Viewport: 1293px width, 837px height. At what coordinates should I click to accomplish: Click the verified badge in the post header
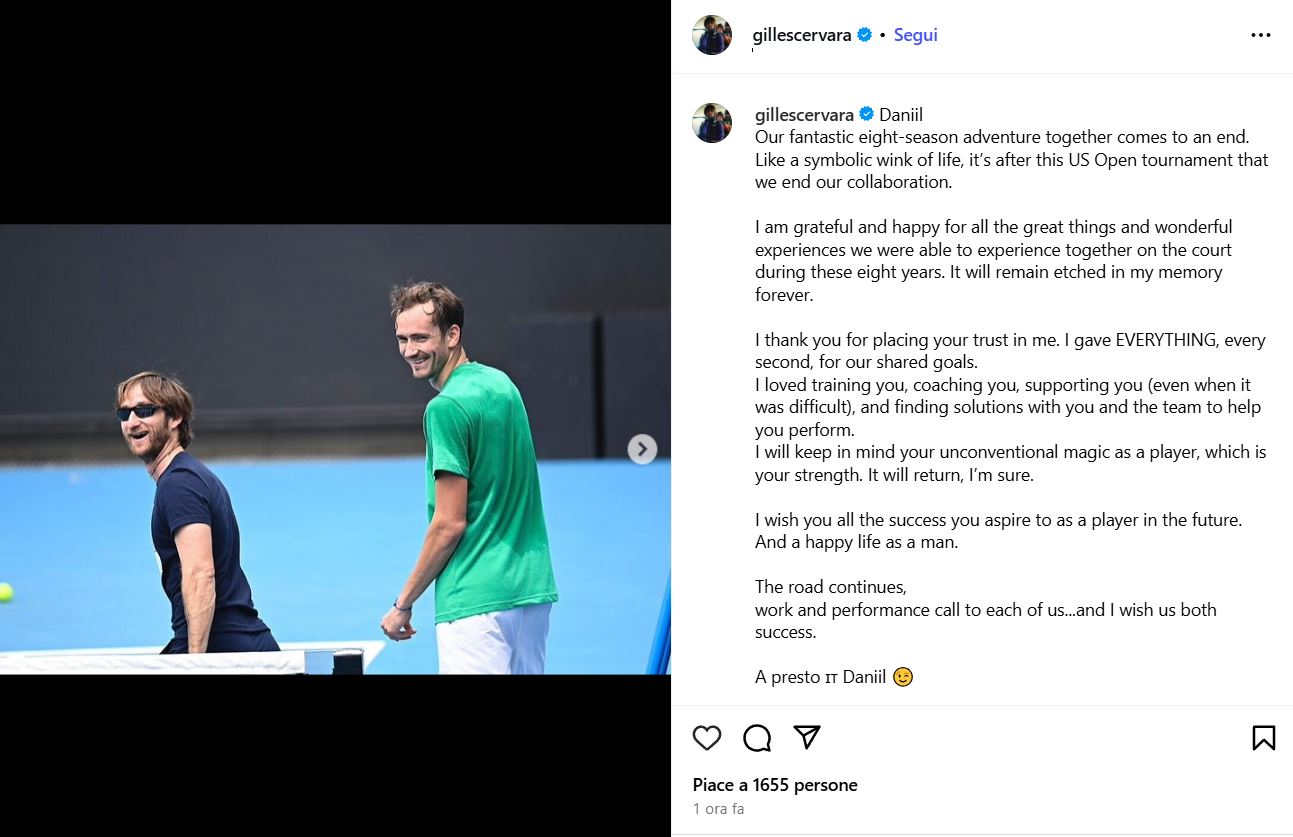(x=865, y=35)
